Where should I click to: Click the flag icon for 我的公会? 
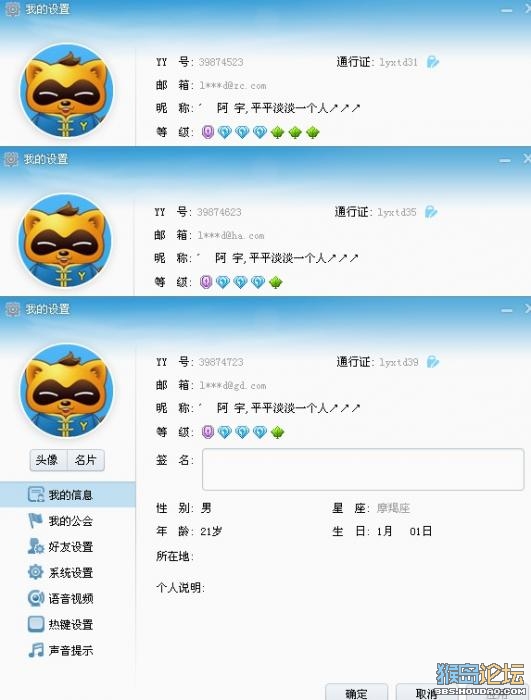click(x=35, y=520)
